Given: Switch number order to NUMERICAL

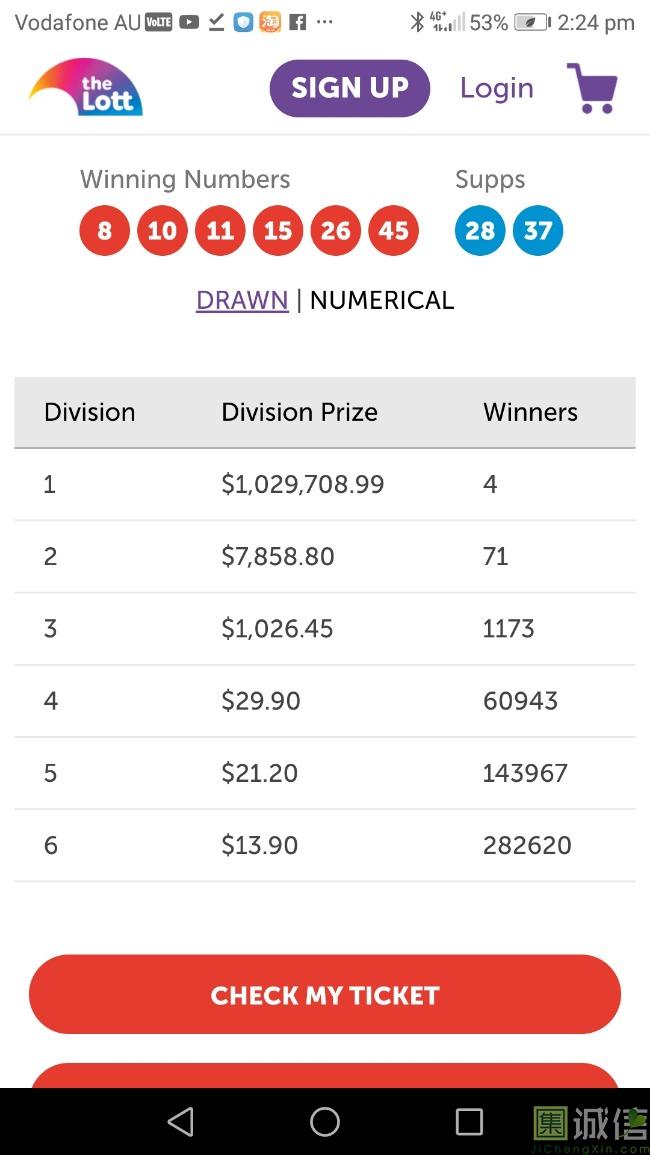Looking at the screenshot, I should click(x=382, y=300).
